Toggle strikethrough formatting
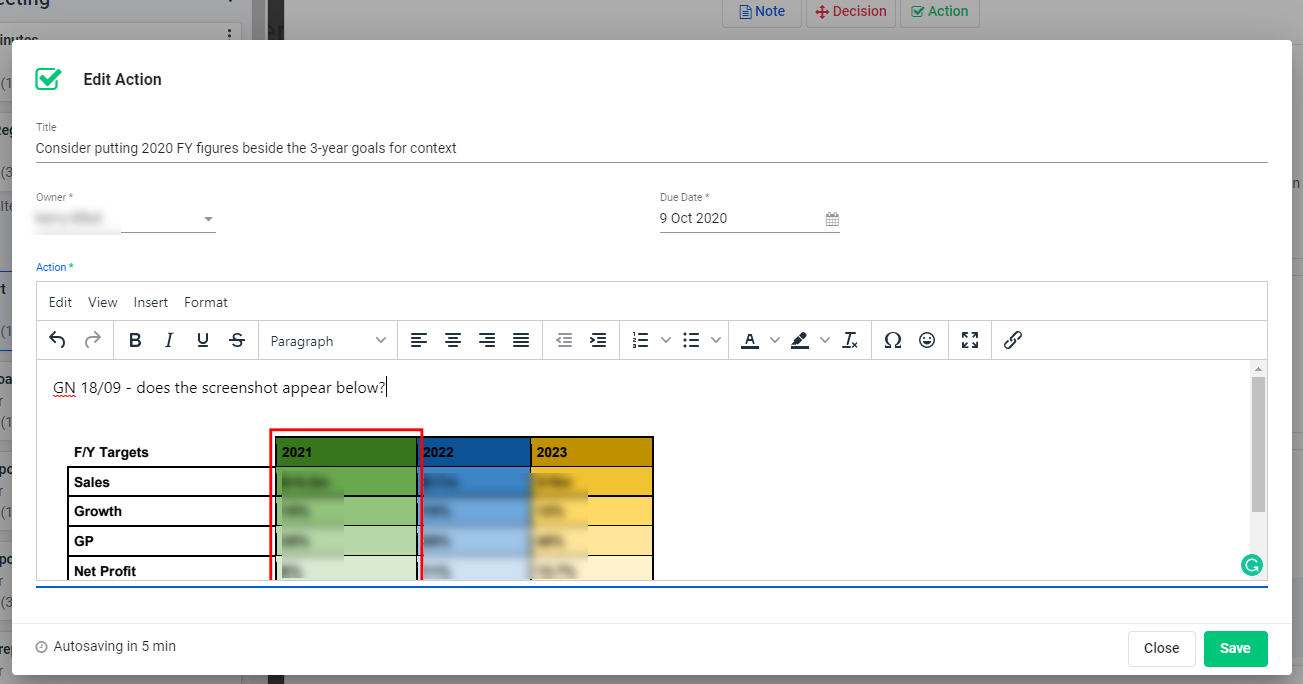 point(237,341)
